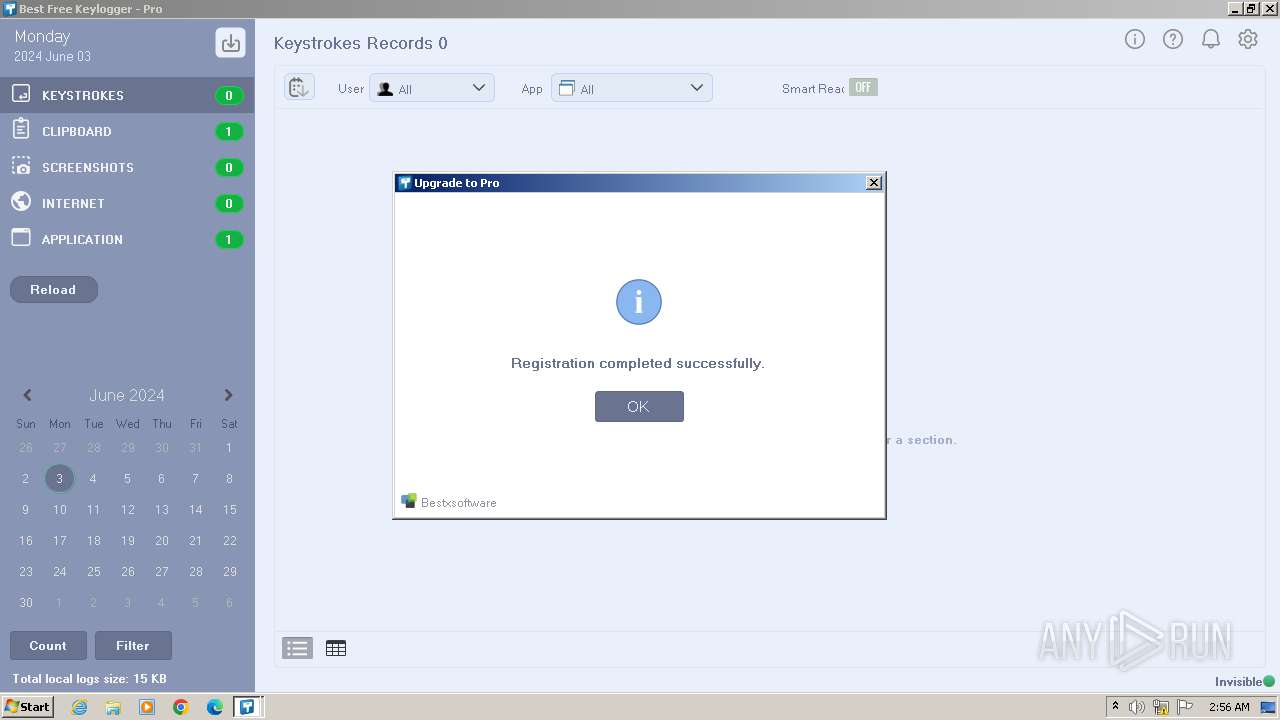Click the Bestxsoftware logo icon
The image size is (1280, 720).
tap(409, 501)
